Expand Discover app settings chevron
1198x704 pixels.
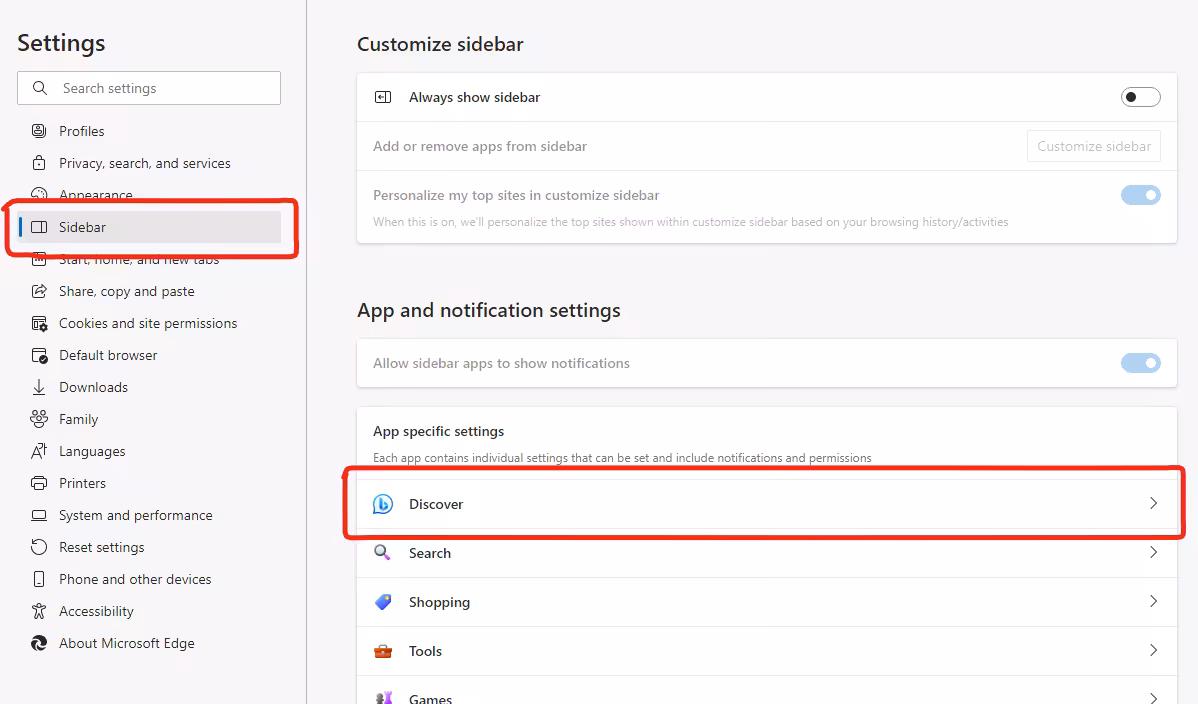point(1154,503)
